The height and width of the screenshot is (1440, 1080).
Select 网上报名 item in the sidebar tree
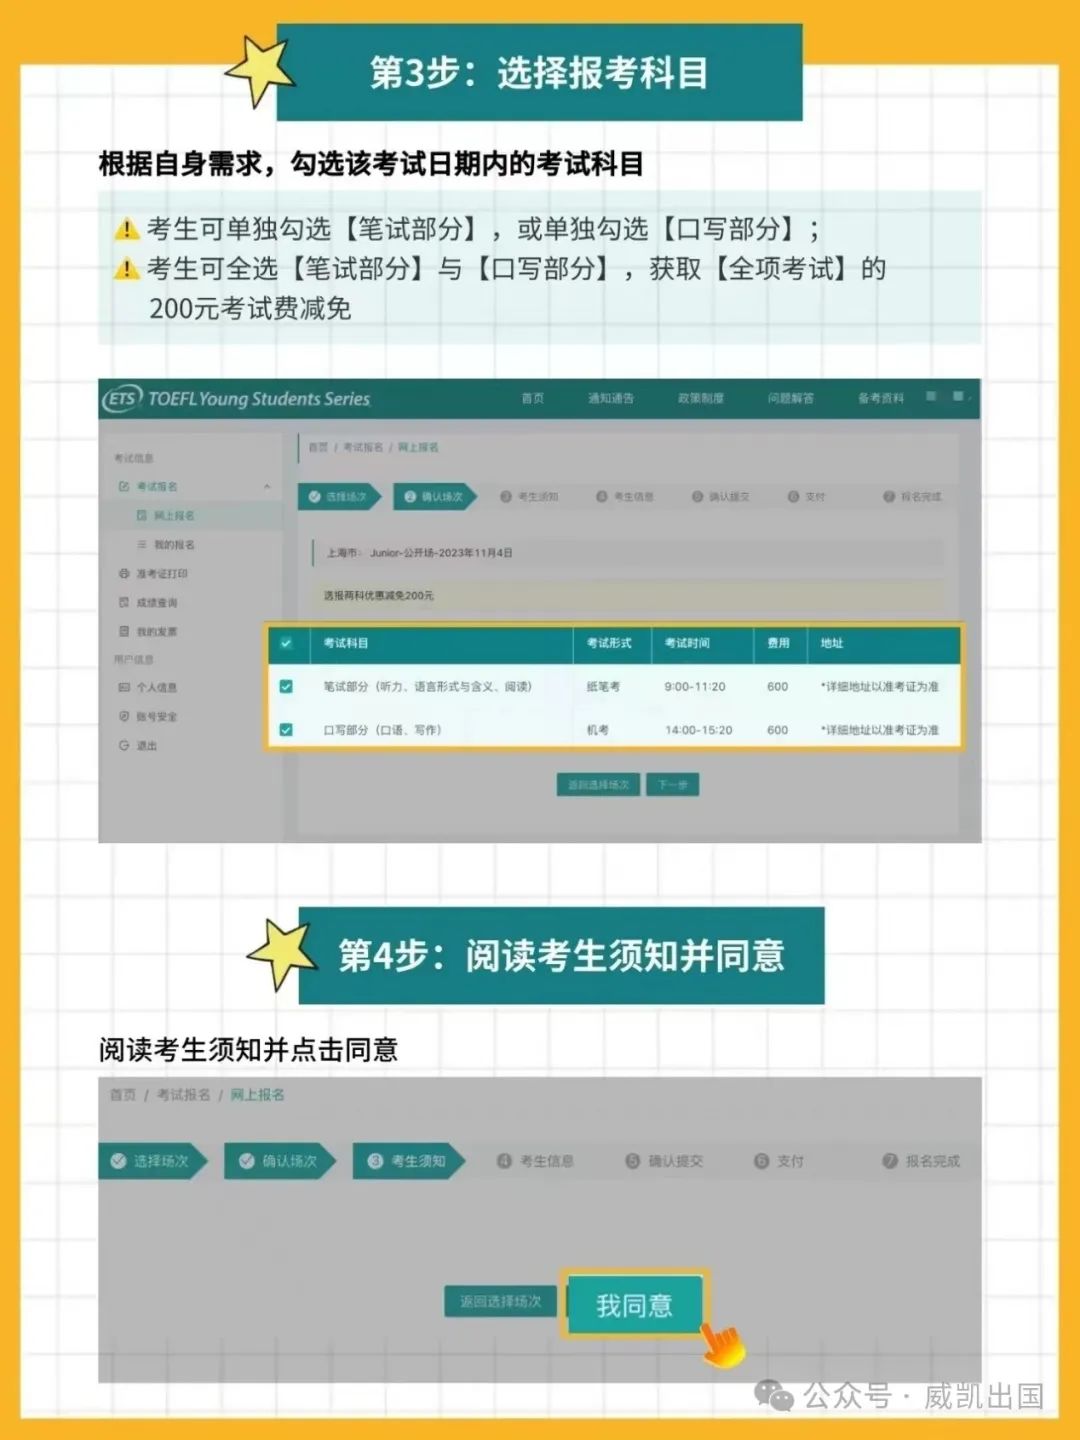(174, 516)
